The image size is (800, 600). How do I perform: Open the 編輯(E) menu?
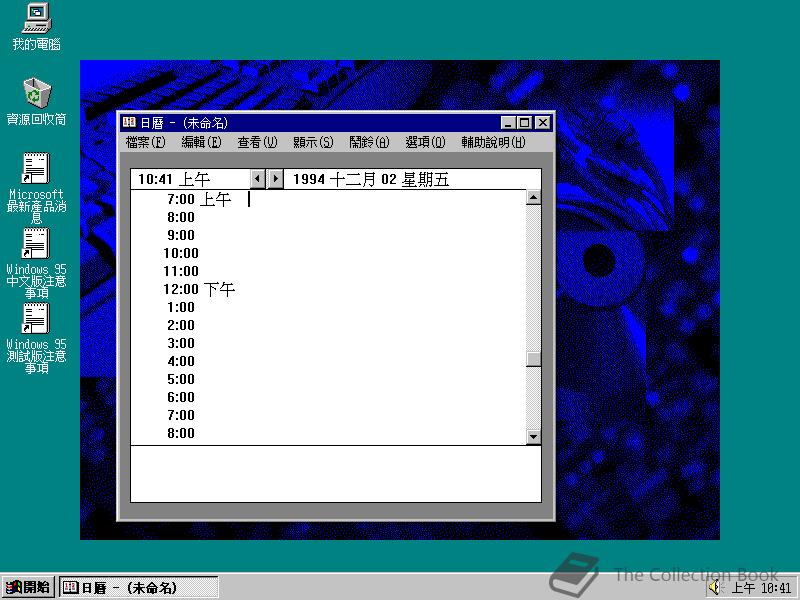201,142
